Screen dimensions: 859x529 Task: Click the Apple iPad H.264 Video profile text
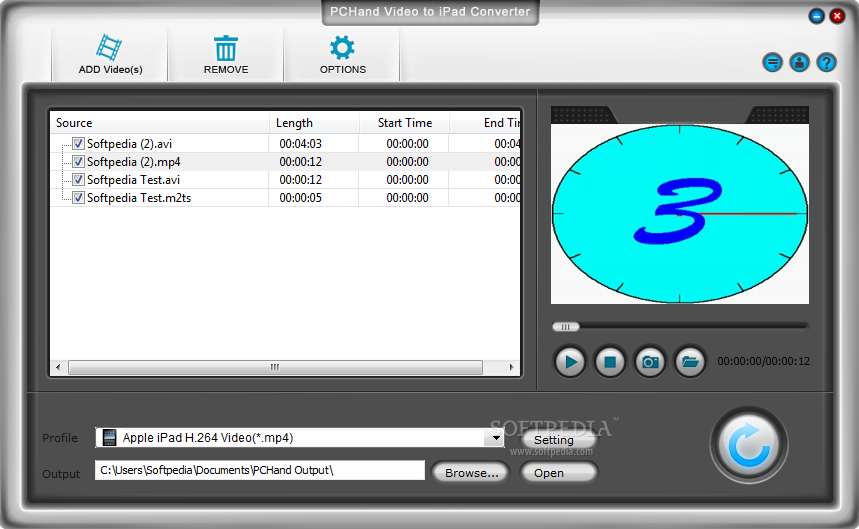(208, 438)
